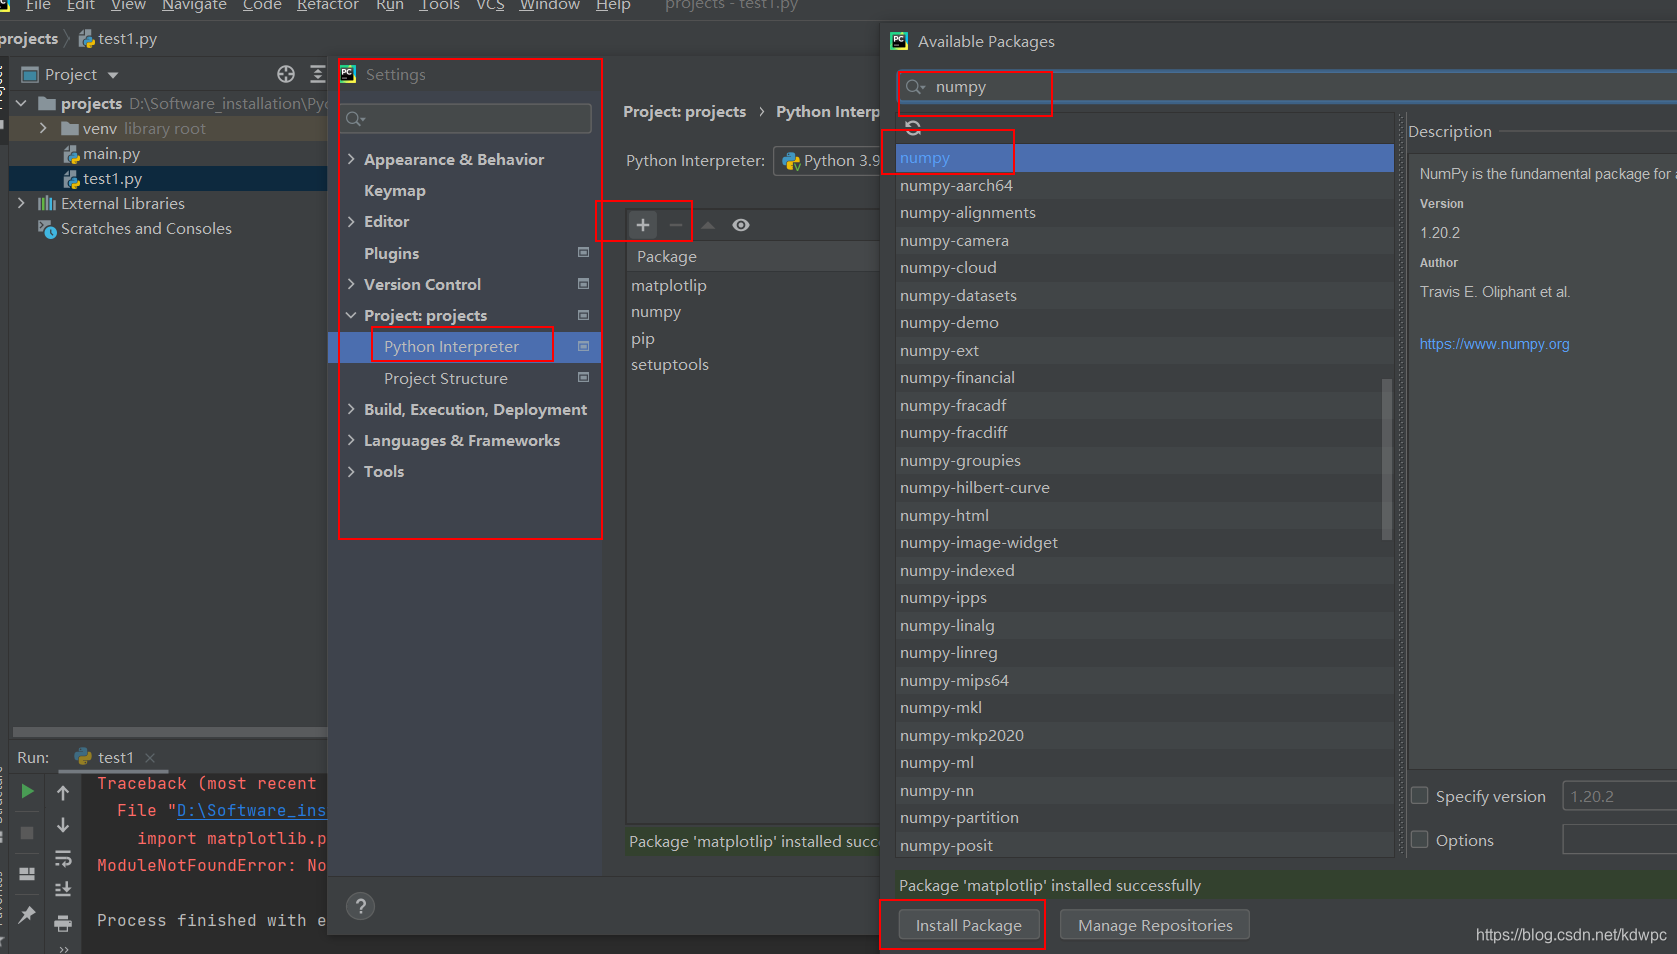Click the Settings search field
Screen dimensions: 1677x954
(465, 119)
